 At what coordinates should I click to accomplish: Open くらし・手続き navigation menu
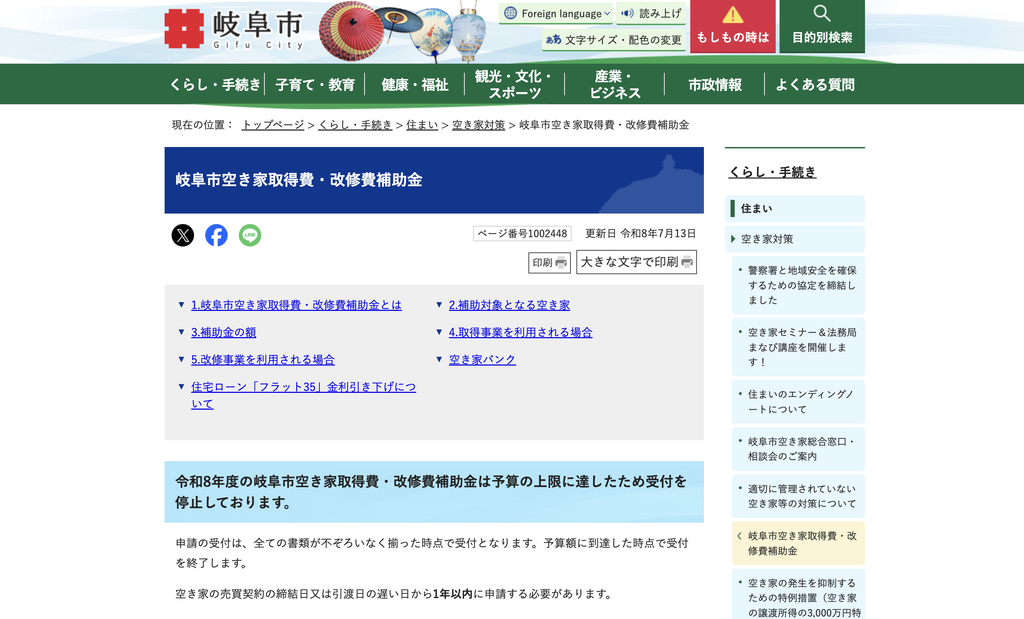tap(215, 84)
